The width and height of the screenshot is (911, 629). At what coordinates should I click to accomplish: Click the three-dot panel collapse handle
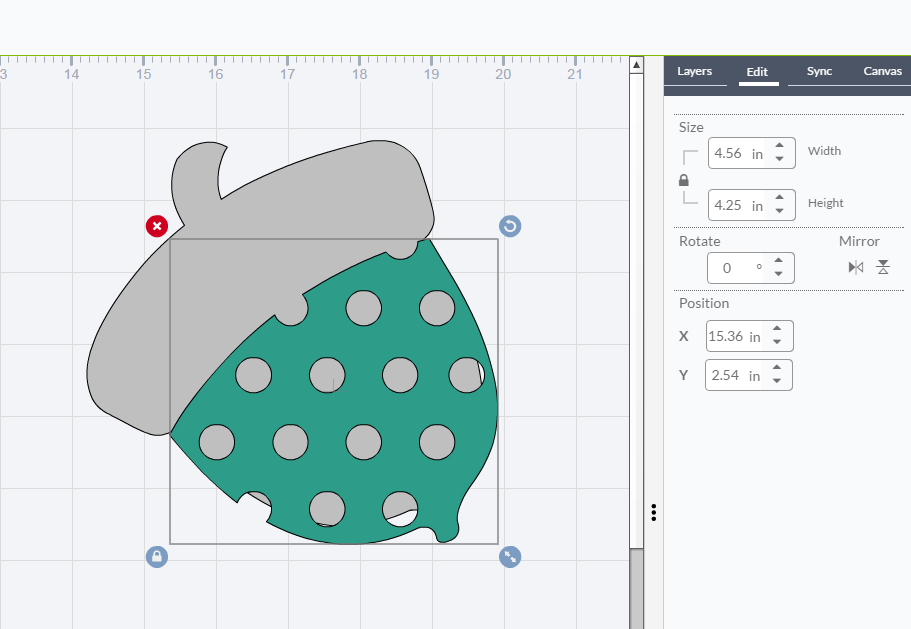(x=653, y=512)
